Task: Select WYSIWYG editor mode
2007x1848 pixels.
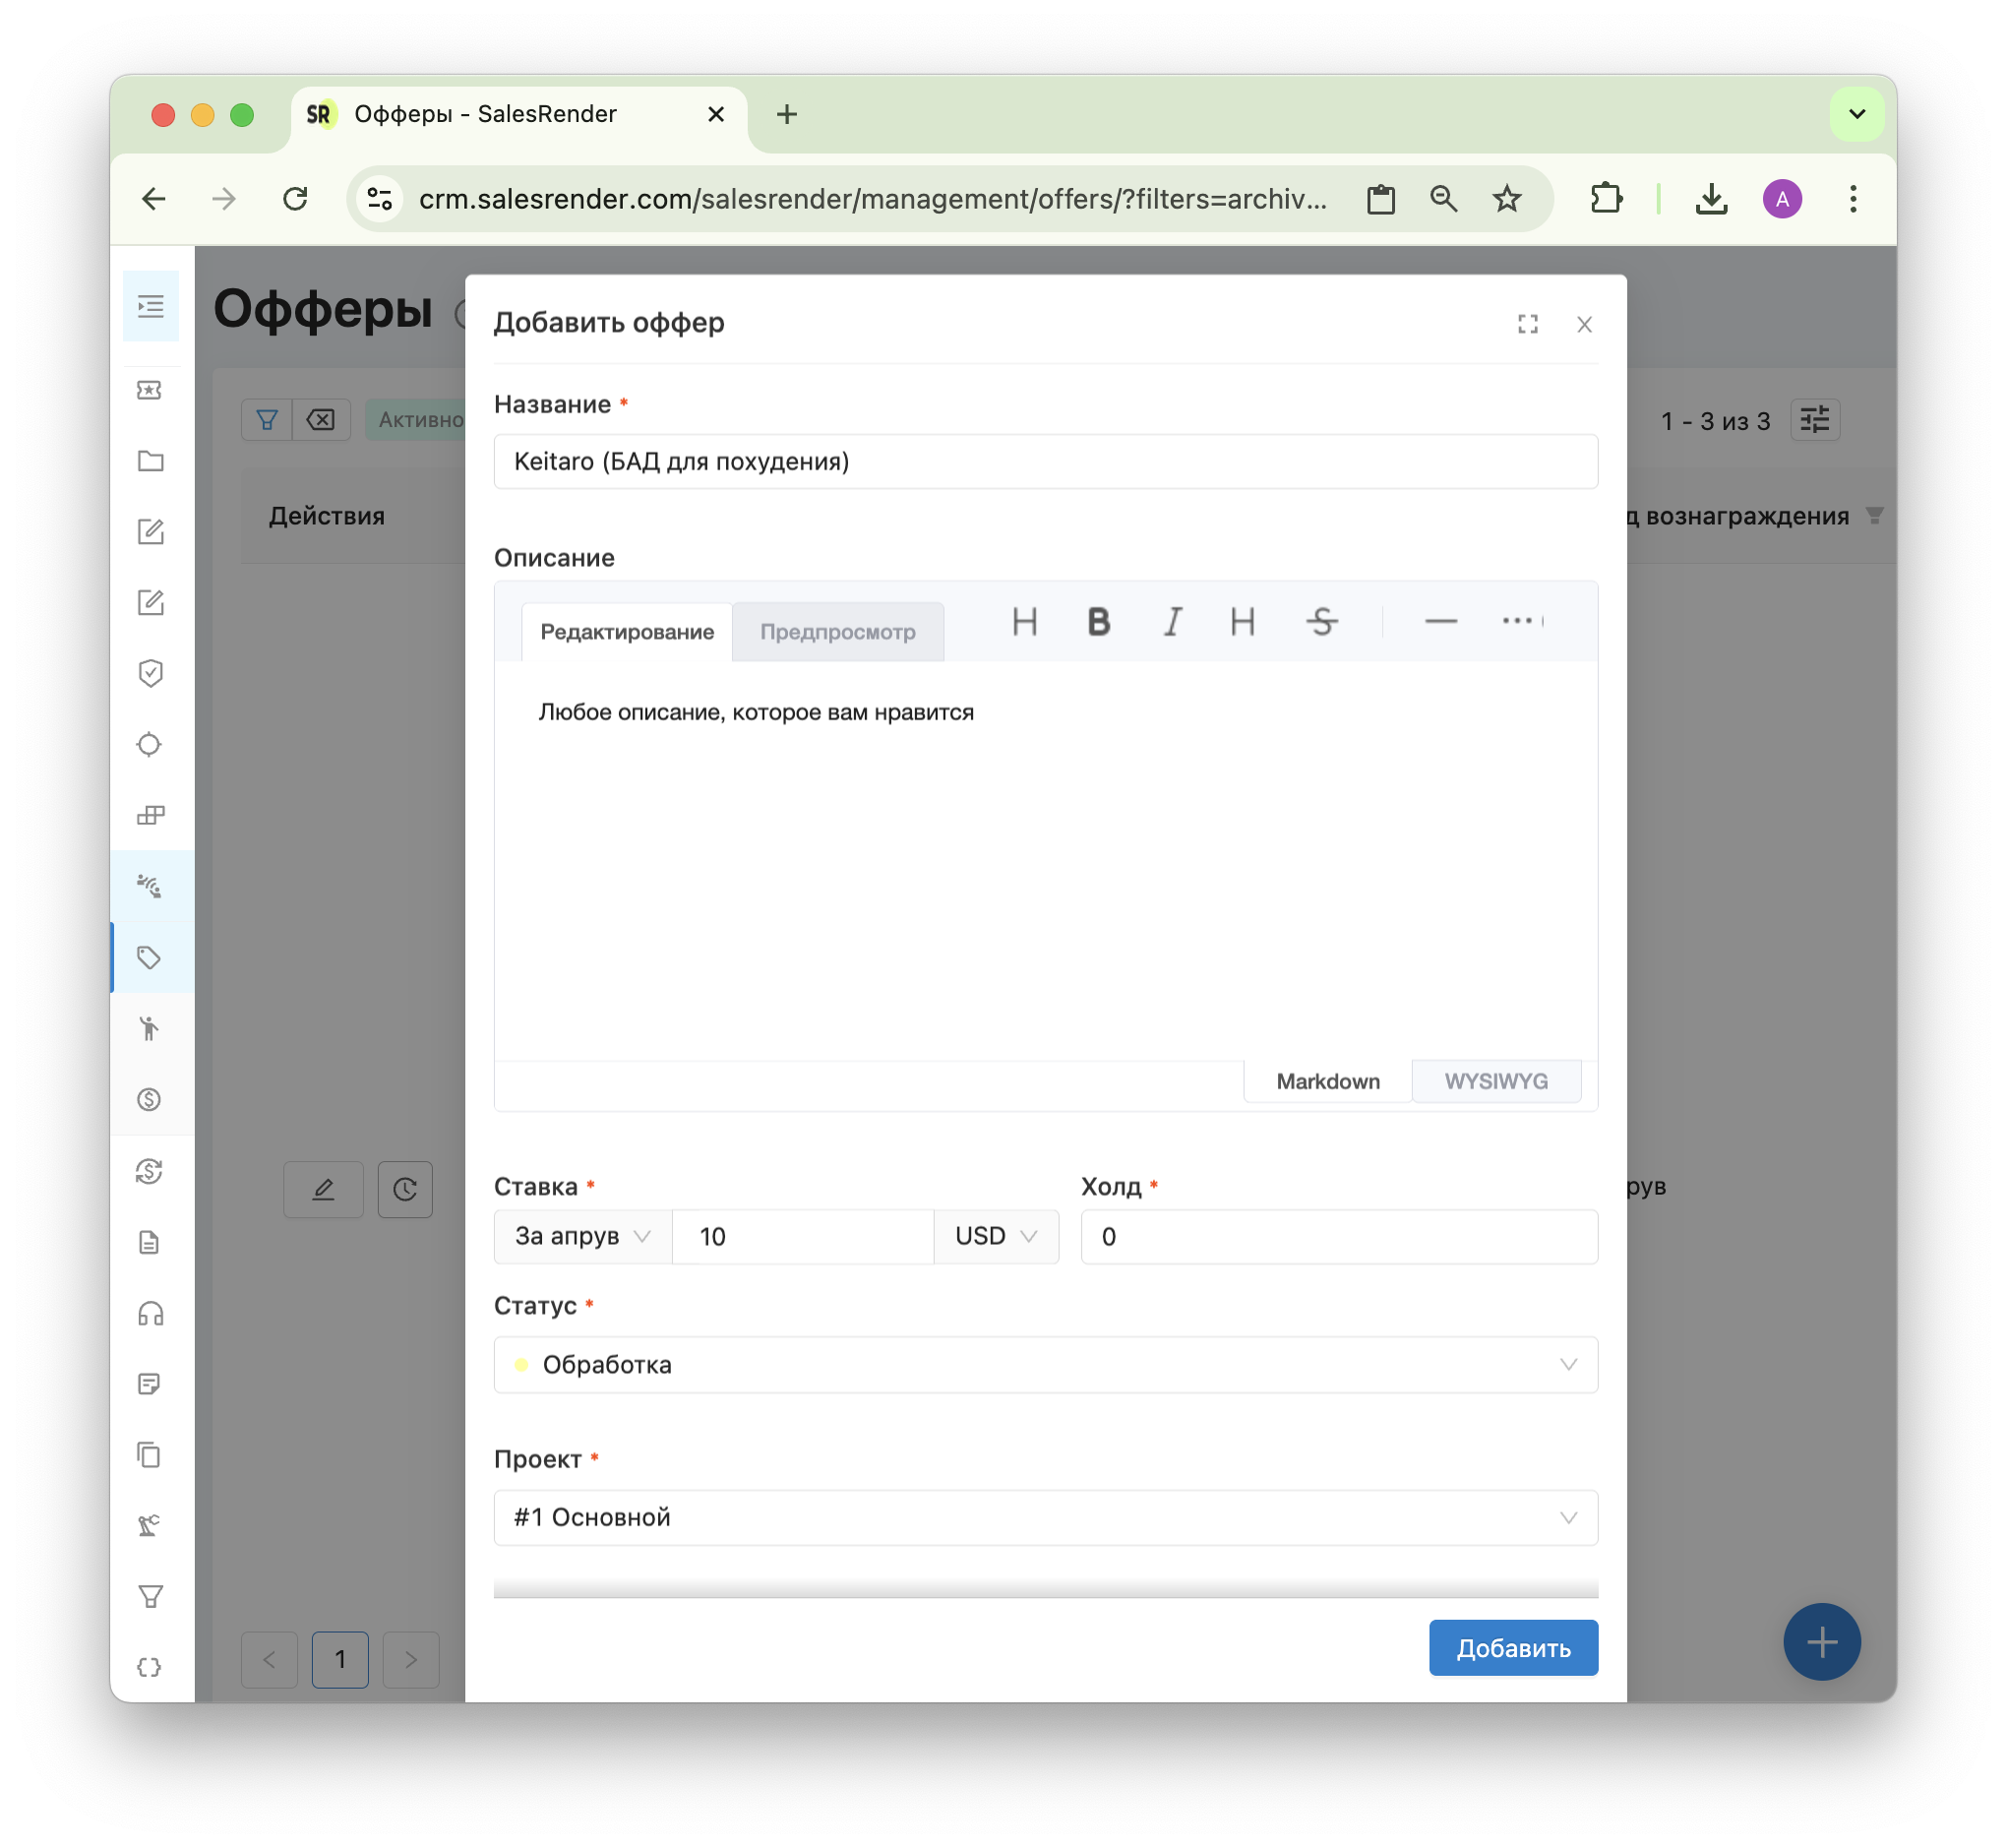Action: coord(1496,1082)
